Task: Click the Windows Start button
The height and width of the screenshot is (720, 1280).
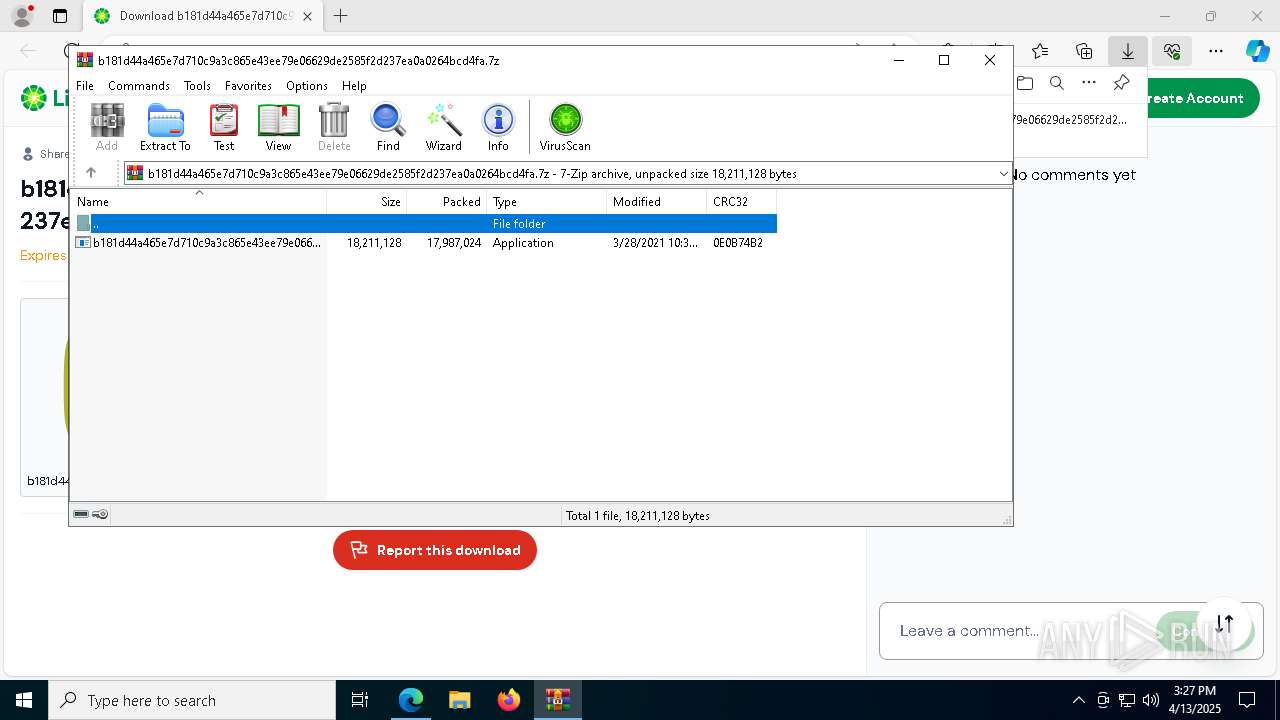Action: (24, 700)
